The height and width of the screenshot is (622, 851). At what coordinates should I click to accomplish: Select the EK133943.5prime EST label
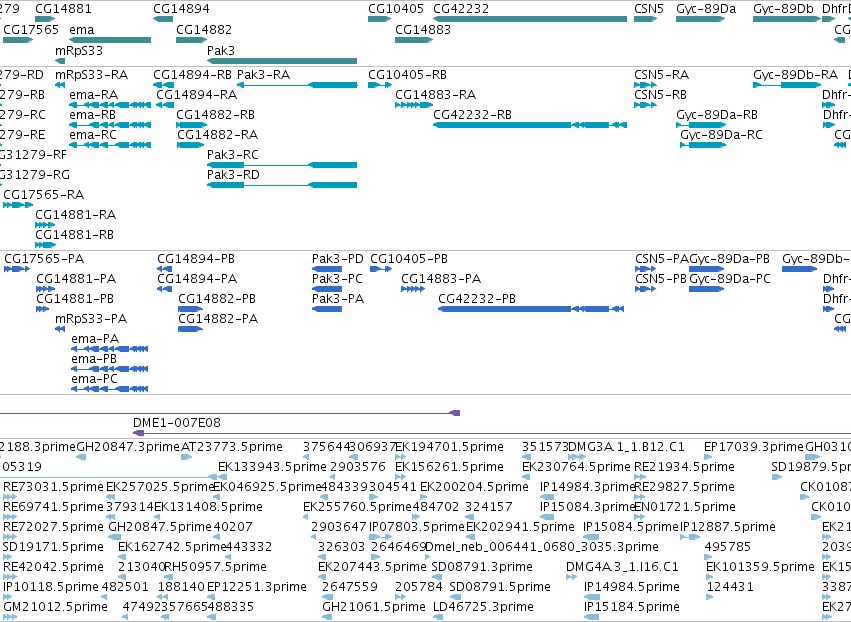click(272, 467)
